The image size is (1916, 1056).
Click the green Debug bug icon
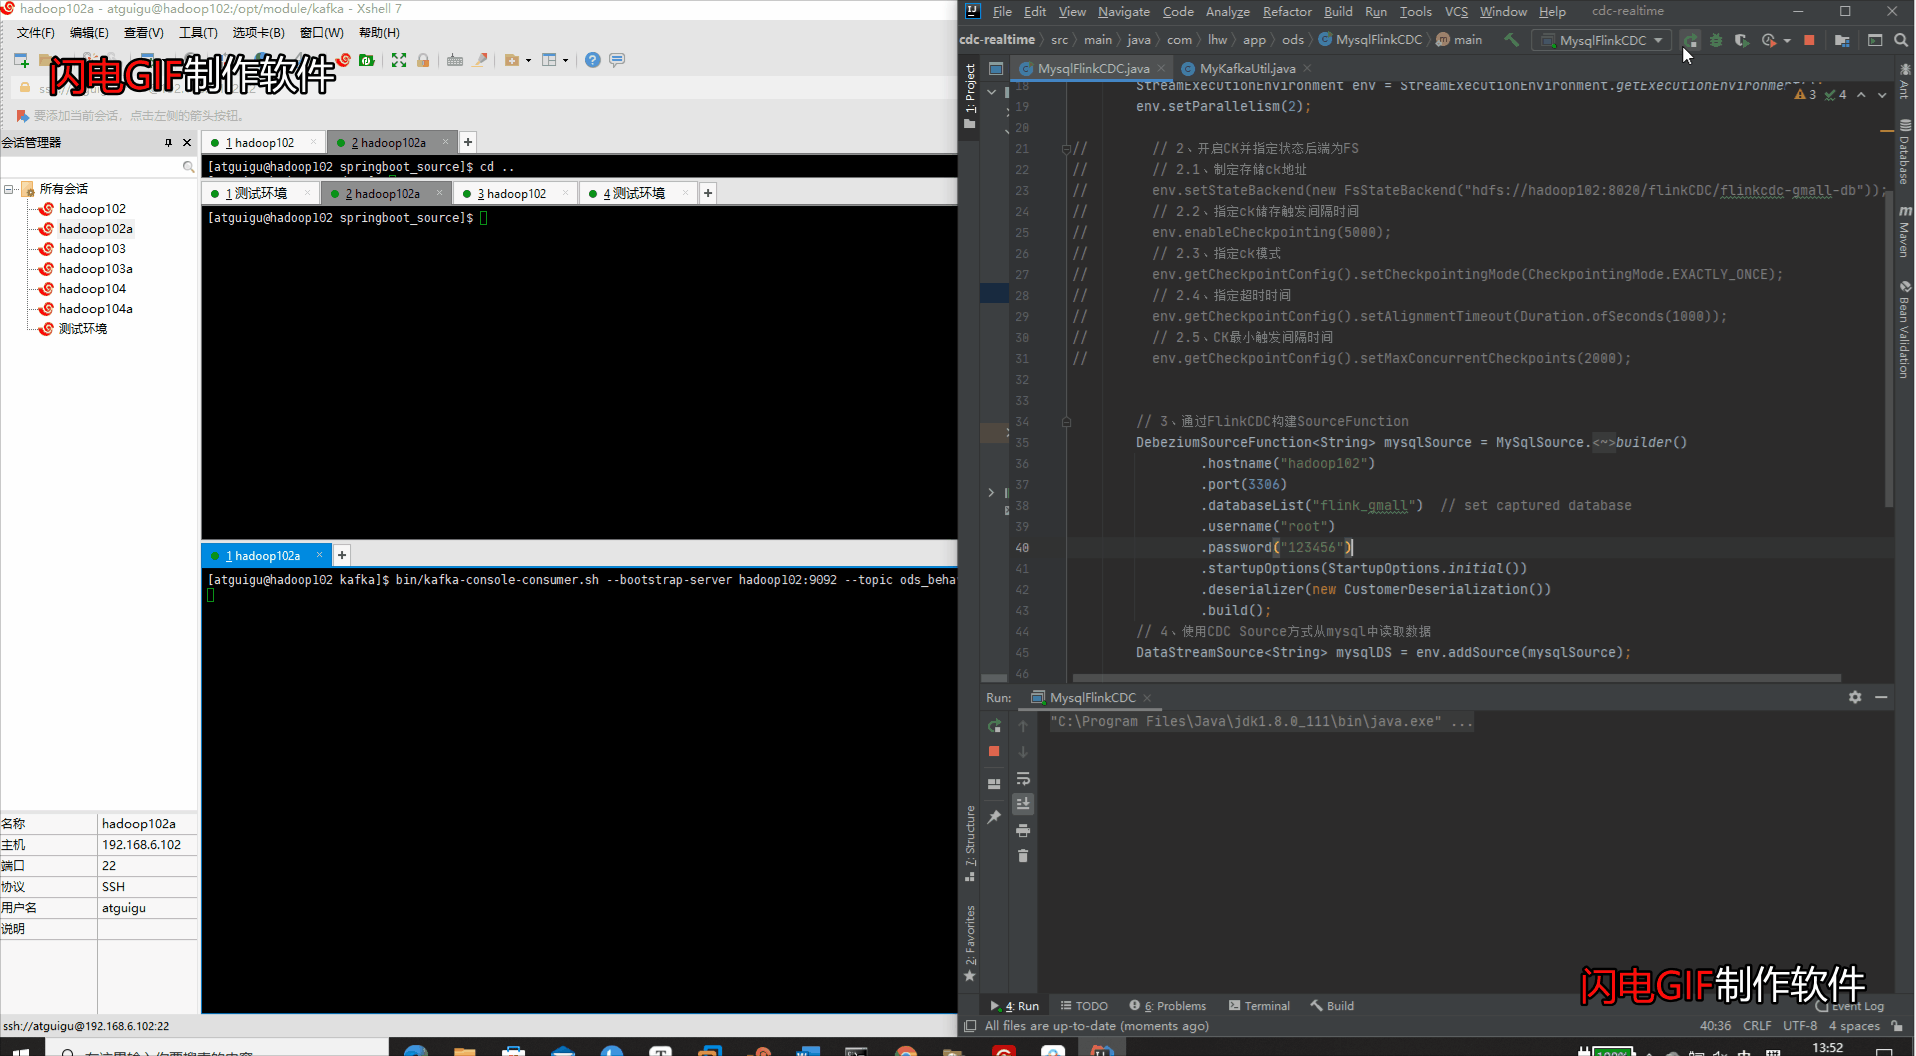1716,40
